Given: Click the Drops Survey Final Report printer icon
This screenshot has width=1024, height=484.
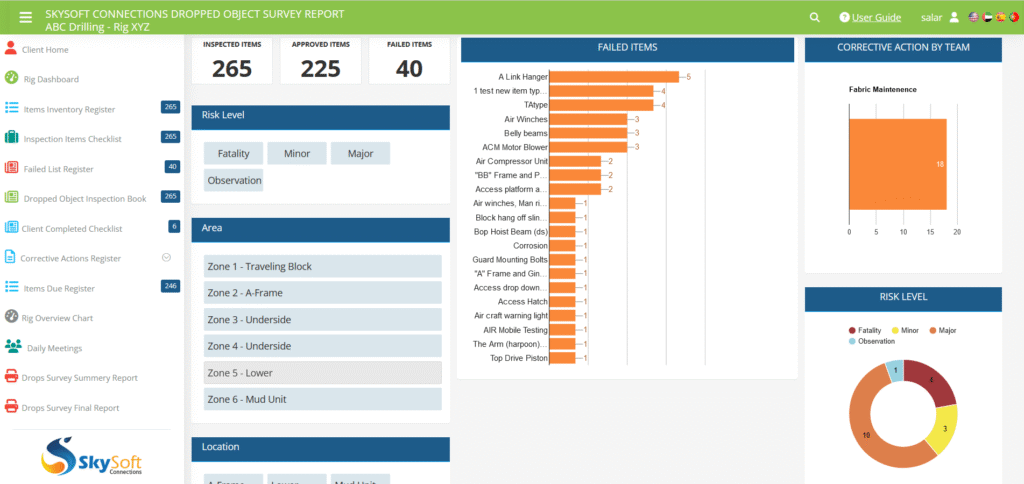Looking at the screenshot, I should click(x=11, y=407).
